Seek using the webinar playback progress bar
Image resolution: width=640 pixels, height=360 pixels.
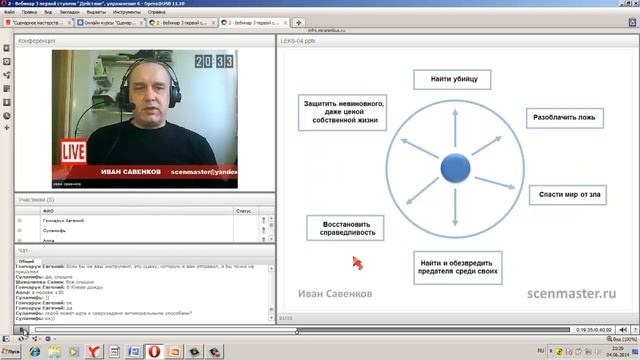[302, 330]
